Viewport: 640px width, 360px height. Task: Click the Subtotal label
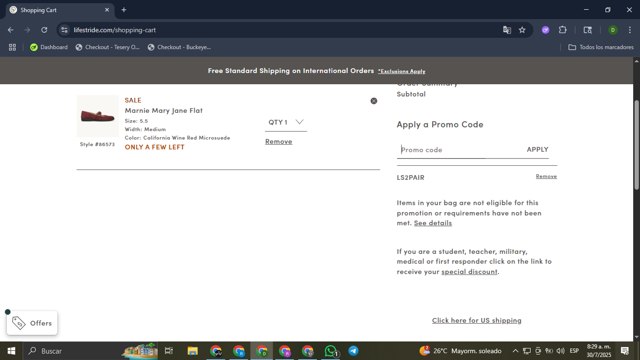[411, 94]
